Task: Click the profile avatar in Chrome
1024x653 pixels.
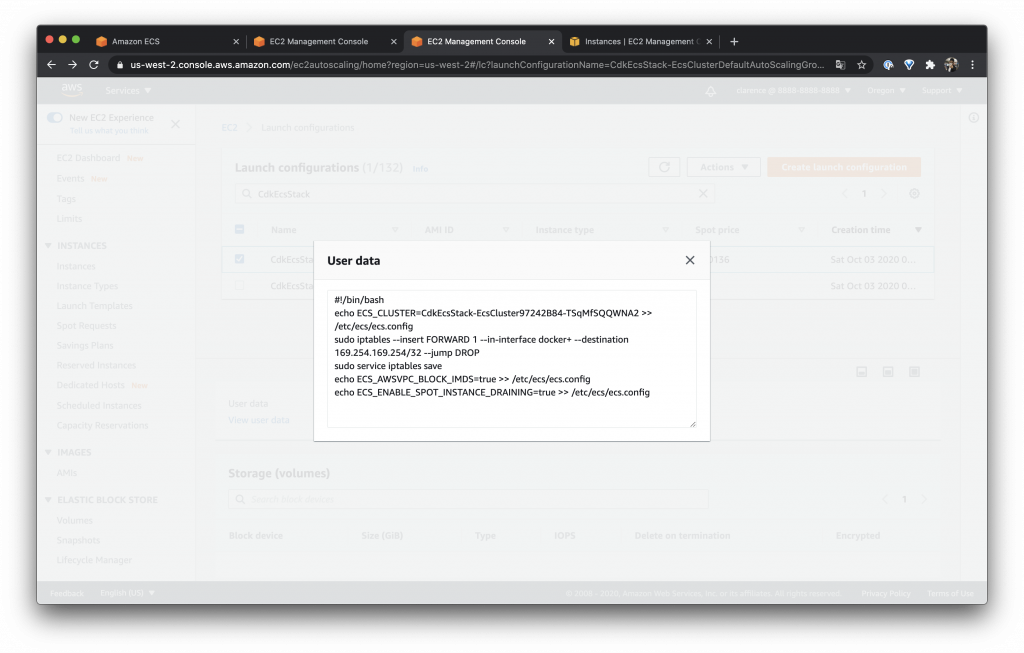Action: (x=951, y=65)
